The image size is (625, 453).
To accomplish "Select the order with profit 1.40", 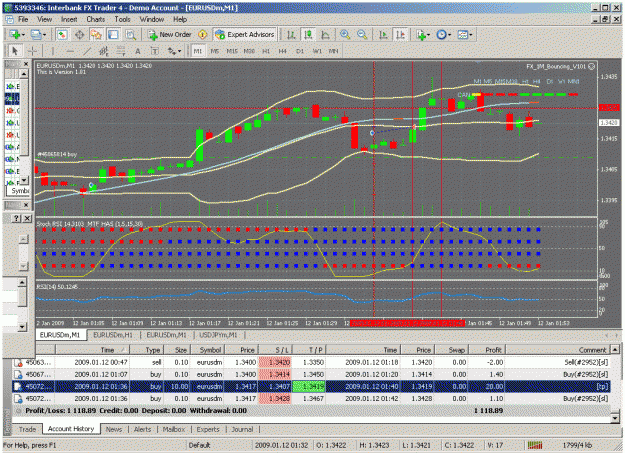I will 311,374.
